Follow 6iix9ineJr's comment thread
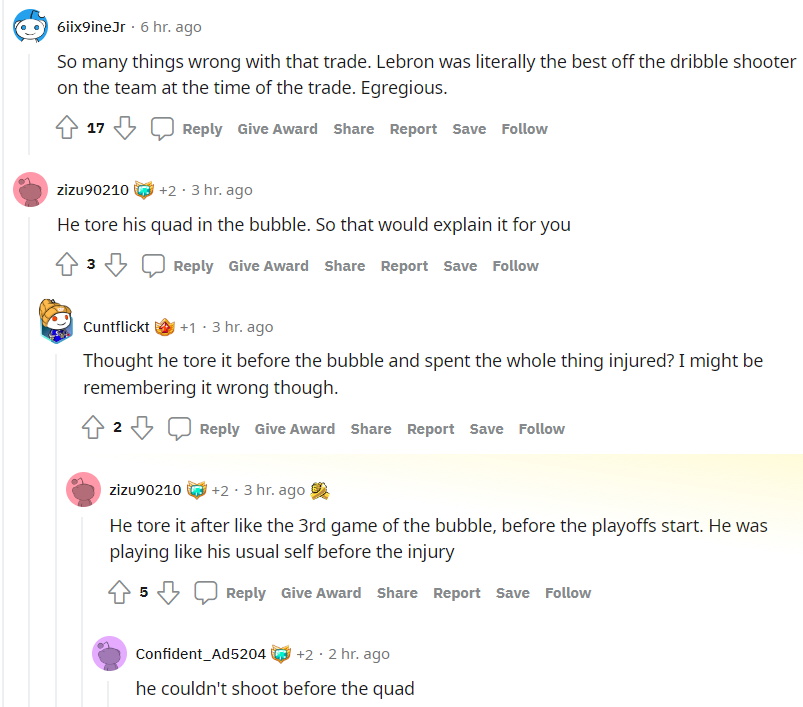Image resolution: width=803 pixels, height=707 pixels. click(524, 129)
